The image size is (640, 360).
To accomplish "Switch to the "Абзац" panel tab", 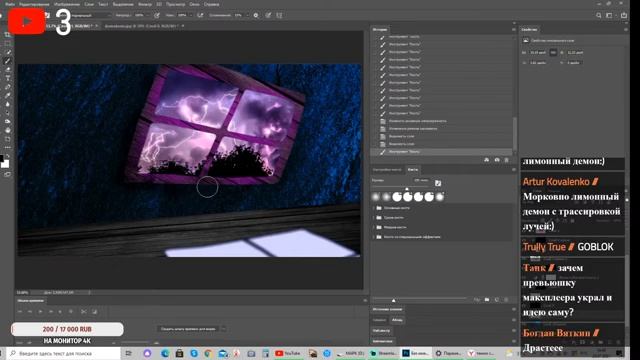I will [x=397, y=320].
